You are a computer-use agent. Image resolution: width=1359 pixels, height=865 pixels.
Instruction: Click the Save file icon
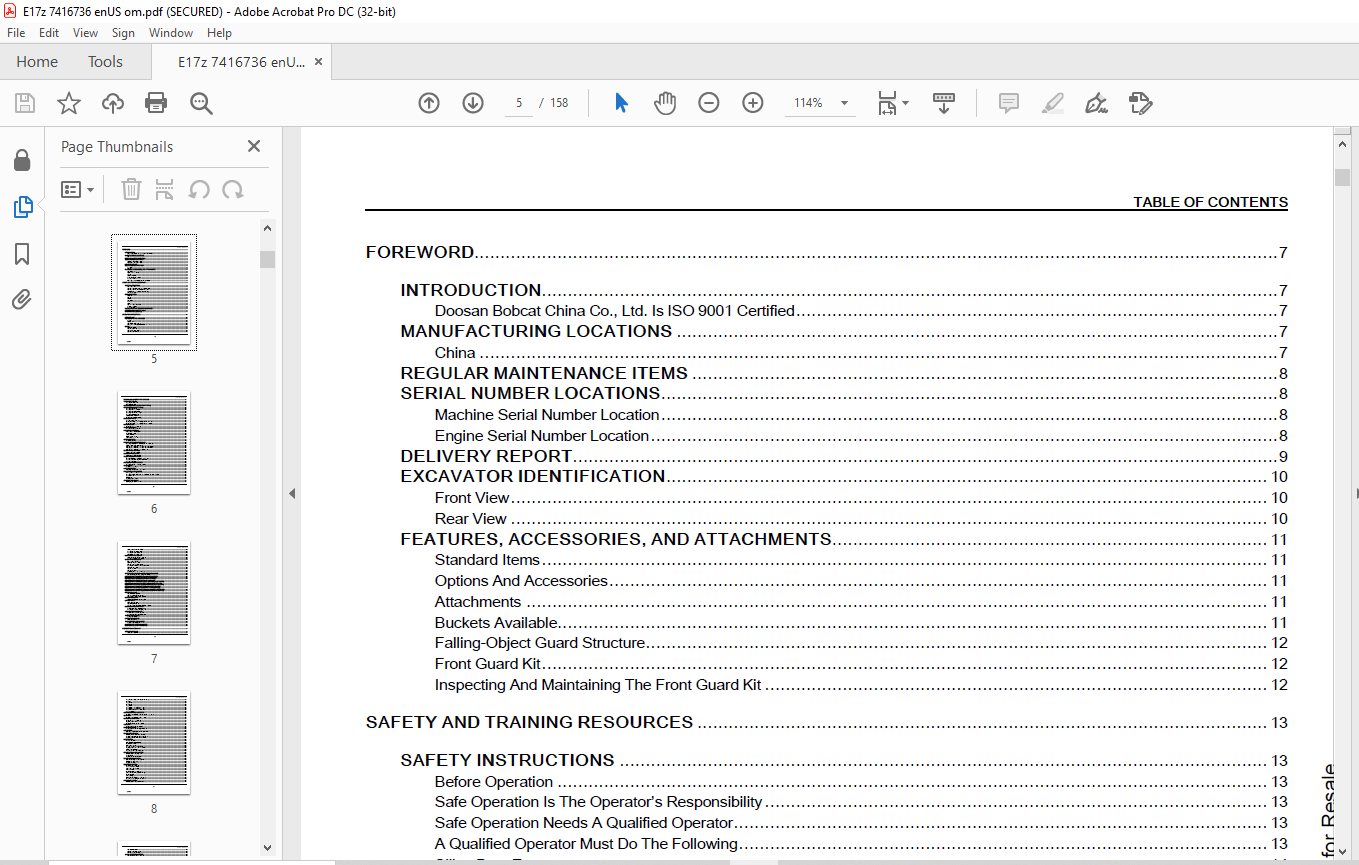pyautogui.click(x=25, y=103)
